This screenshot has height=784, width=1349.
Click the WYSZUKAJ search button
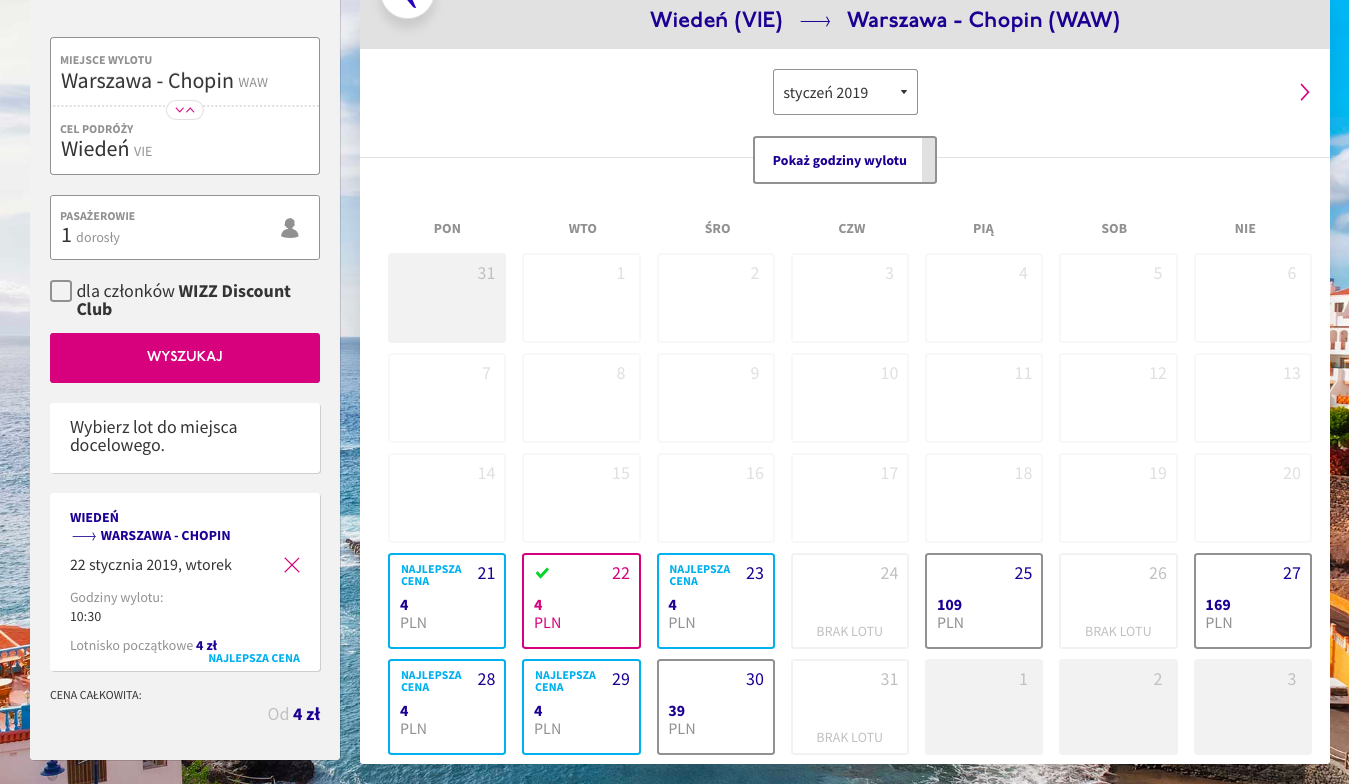click(x=185, y=358)
